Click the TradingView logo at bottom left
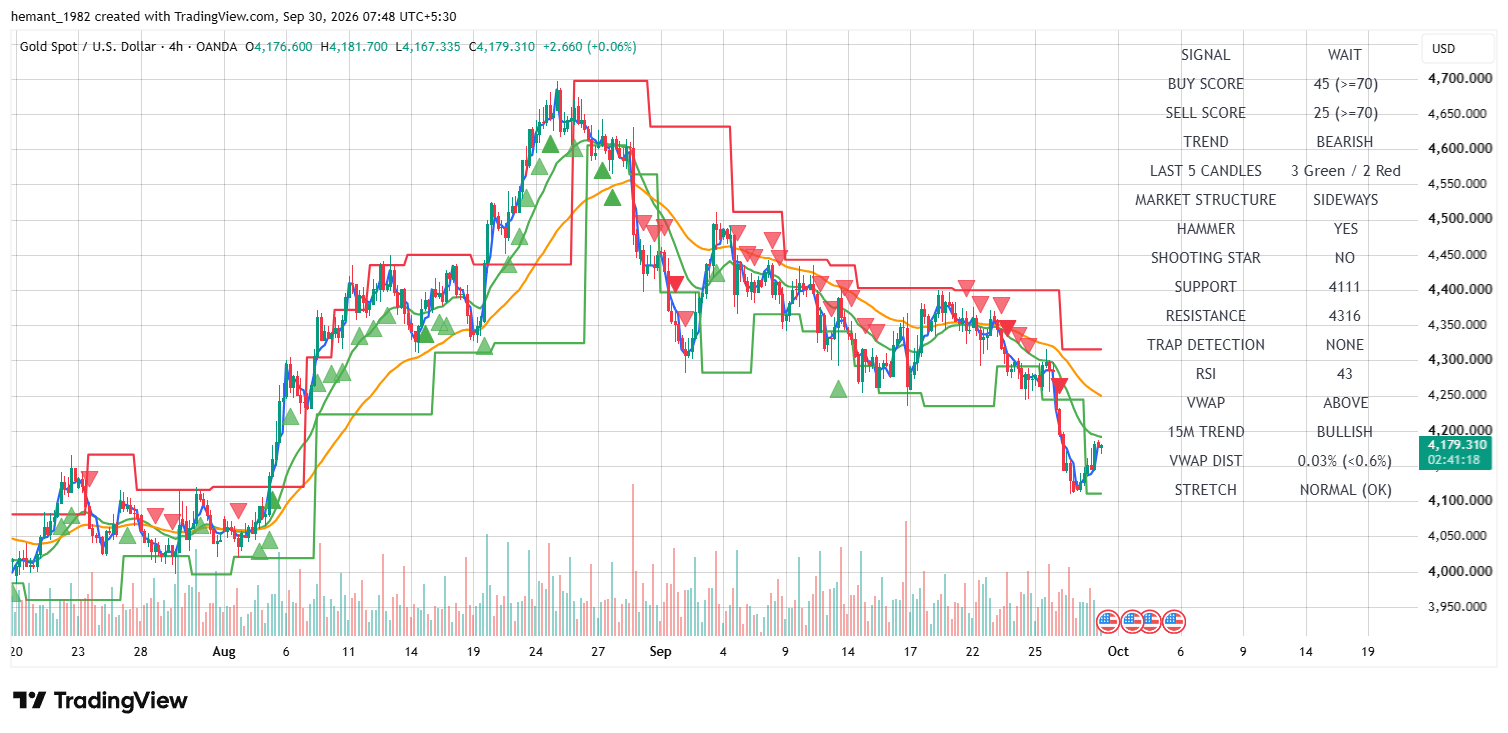This screenshot has width=1508, height=733. click(x=100, y=701)
